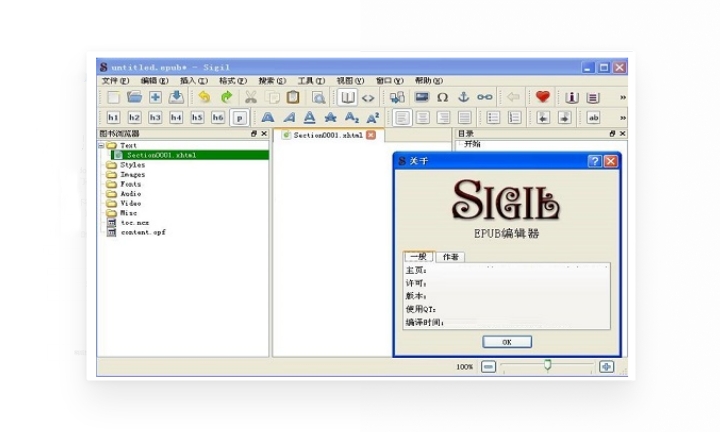The height and width of the screenshot is (432, 720).
Task: Click the 'ab' case change icon
Action: 593,118
